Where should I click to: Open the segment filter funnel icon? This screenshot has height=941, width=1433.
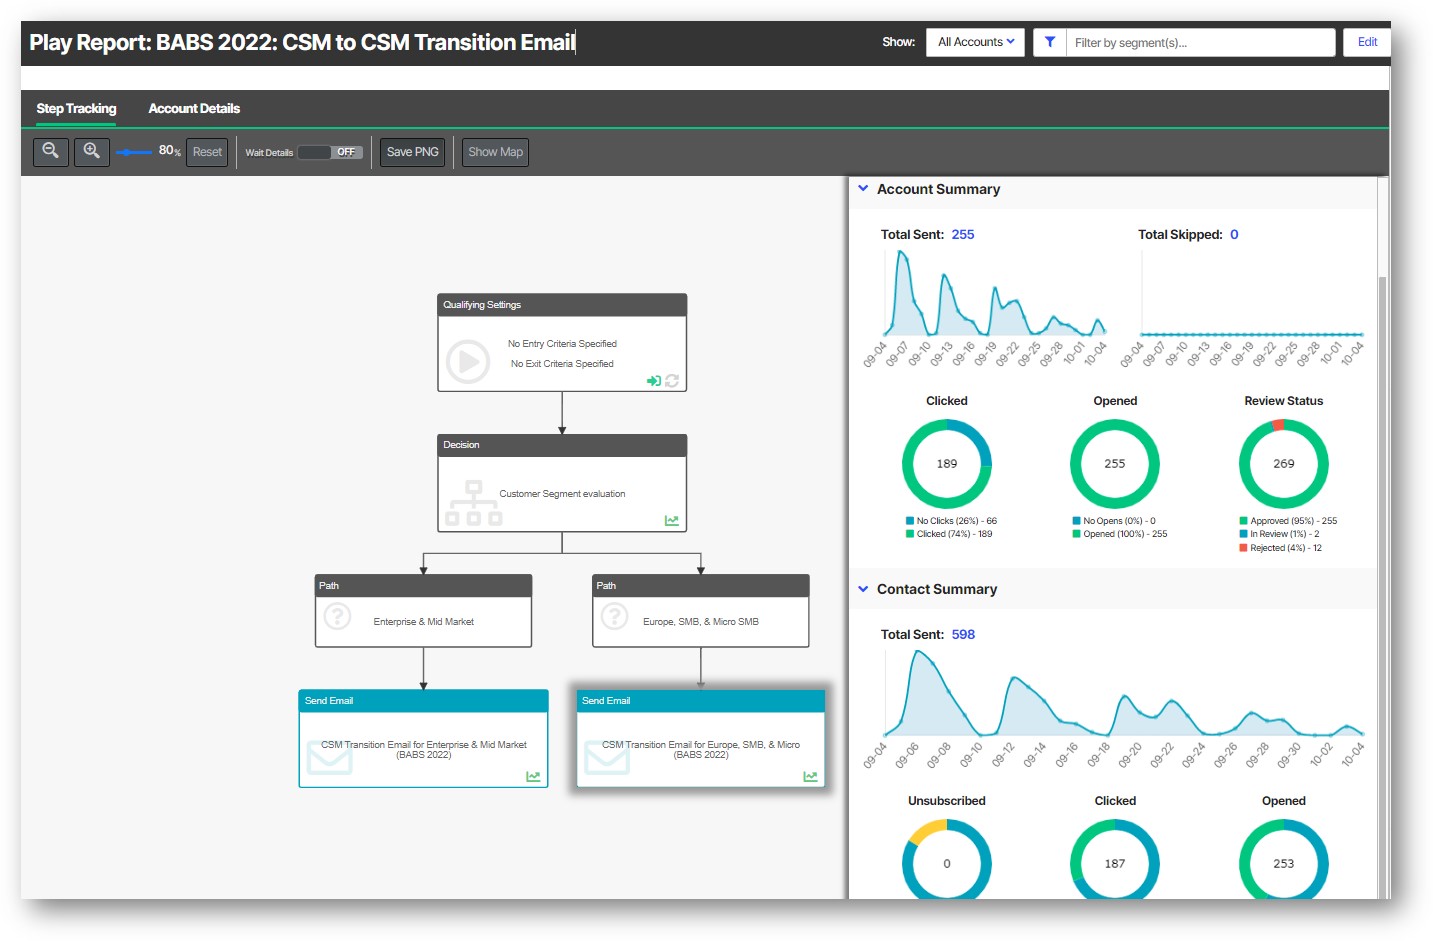click(x=1049, y=42)
